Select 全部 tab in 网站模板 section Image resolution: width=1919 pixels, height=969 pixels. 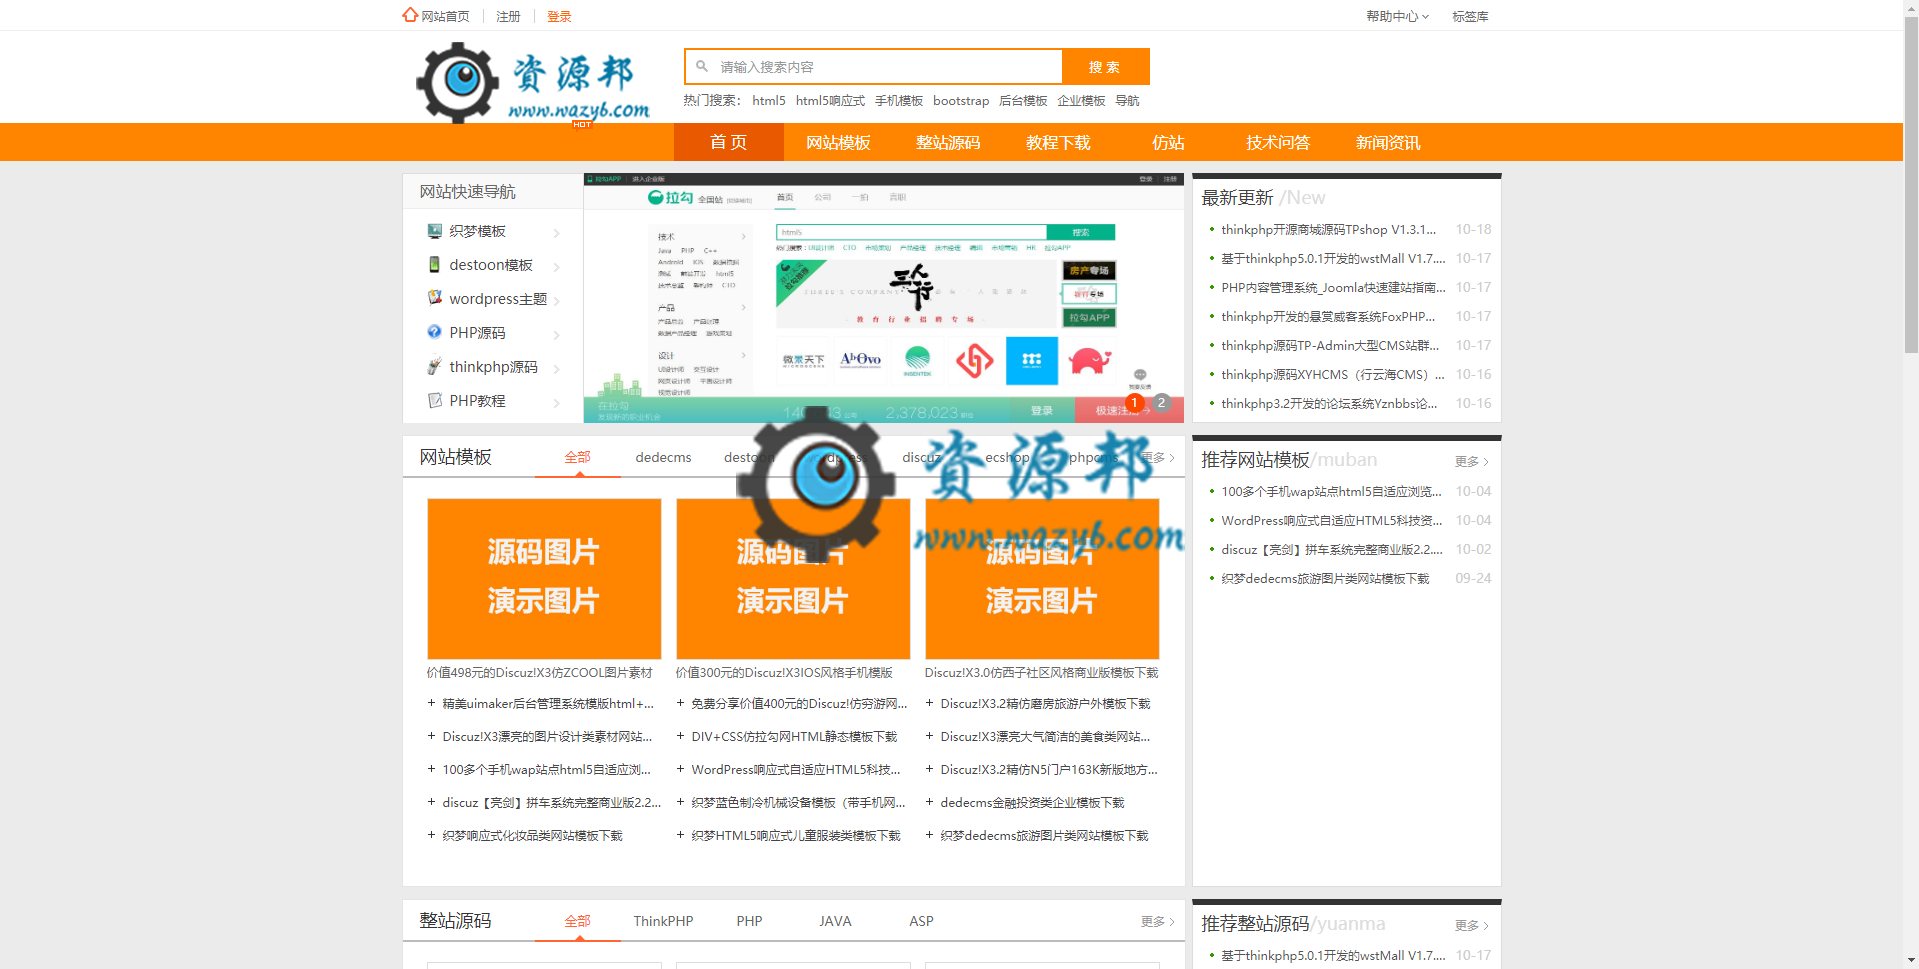click(x=577, y=457)
